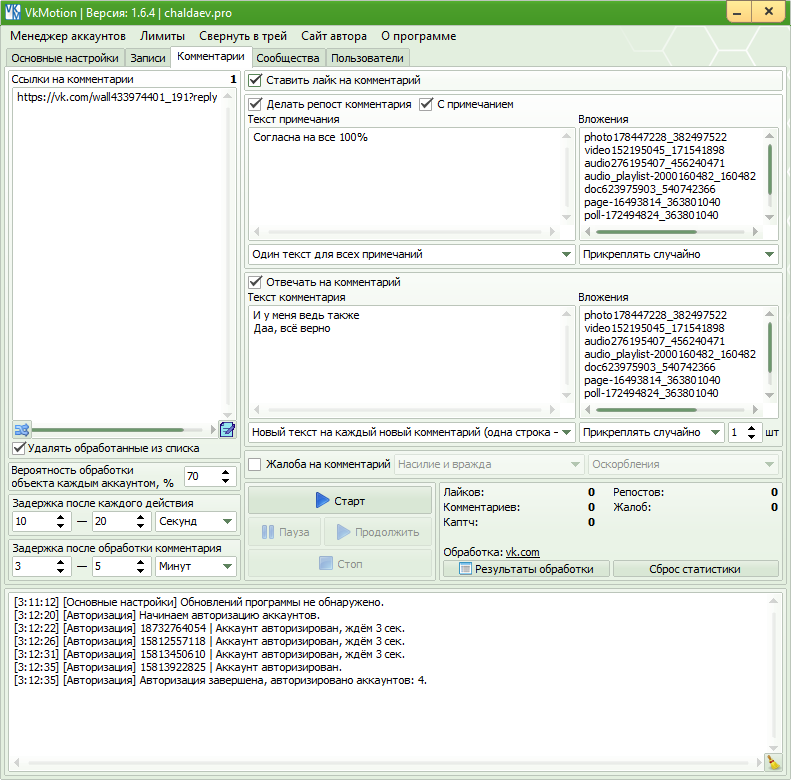Click the horizontal scrollbar under the links list
Viewport: 791px width, 780px height.
[120, 429]
